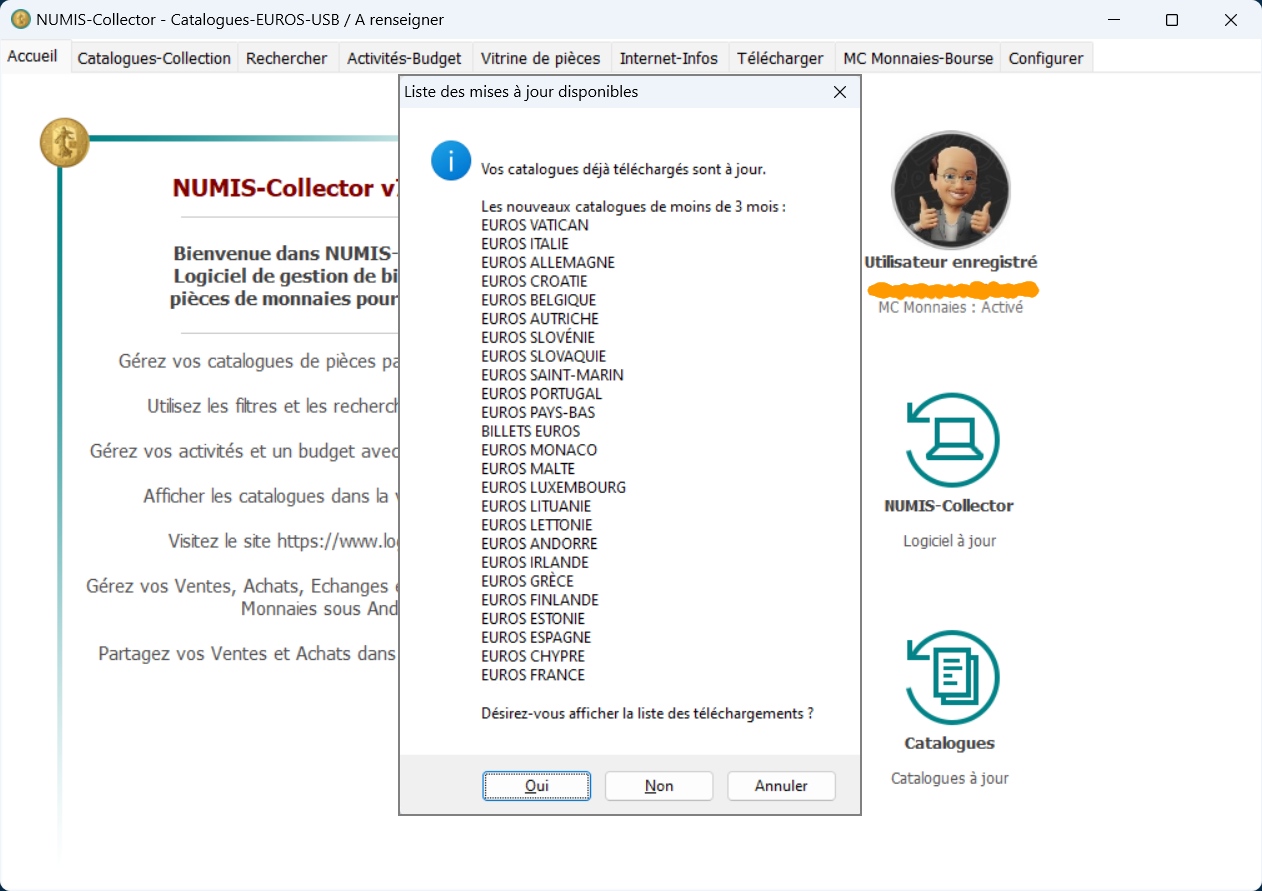Image resolution: width=1262 pixels, height=891 pixels.
Task: Open the Rechercher tab
Action: click(287, 58)
